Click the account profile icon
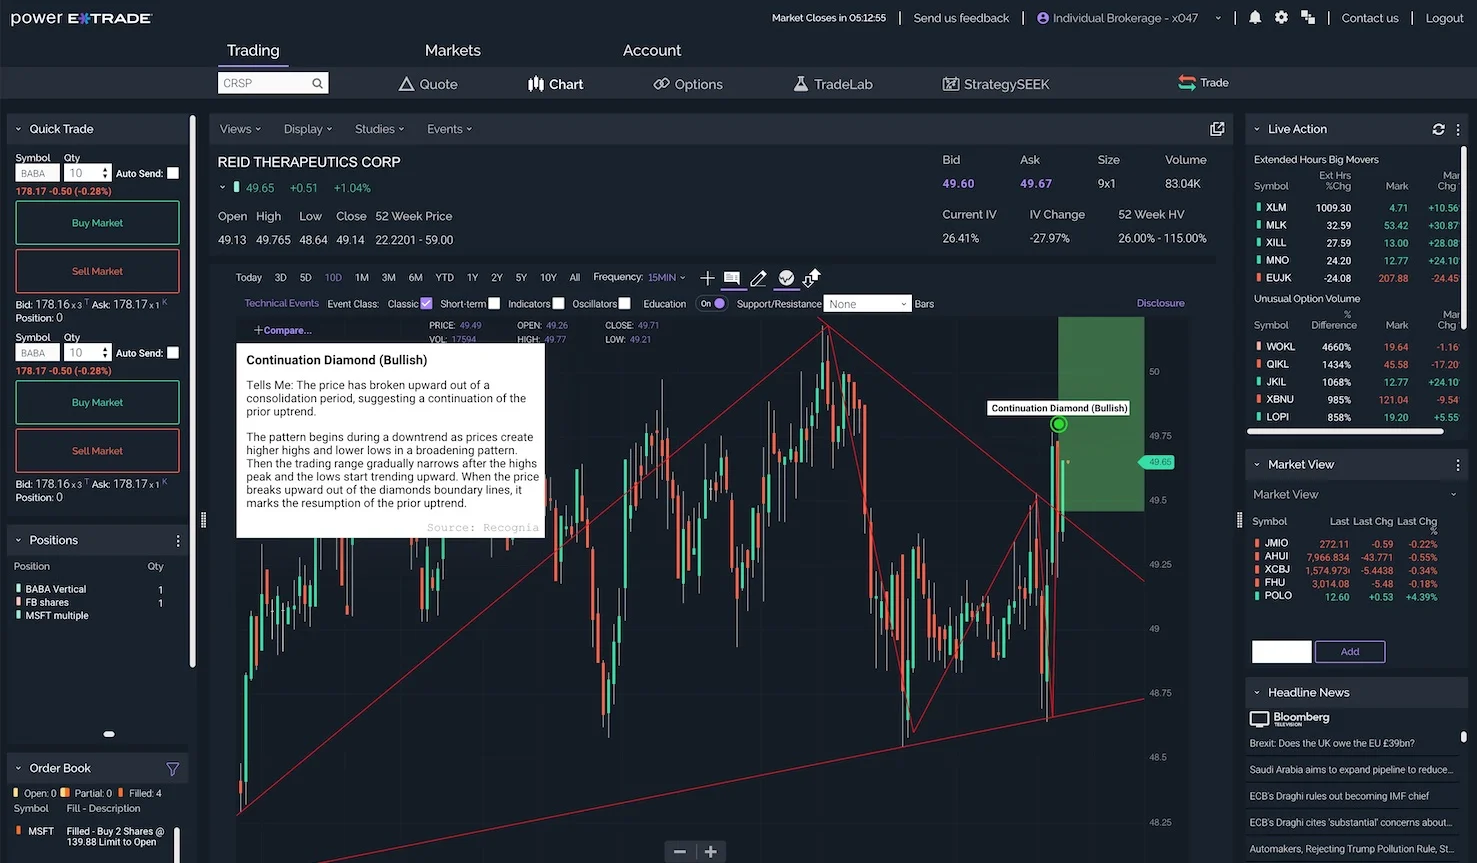This screenshot has height=863, width=1477. 1043,18
